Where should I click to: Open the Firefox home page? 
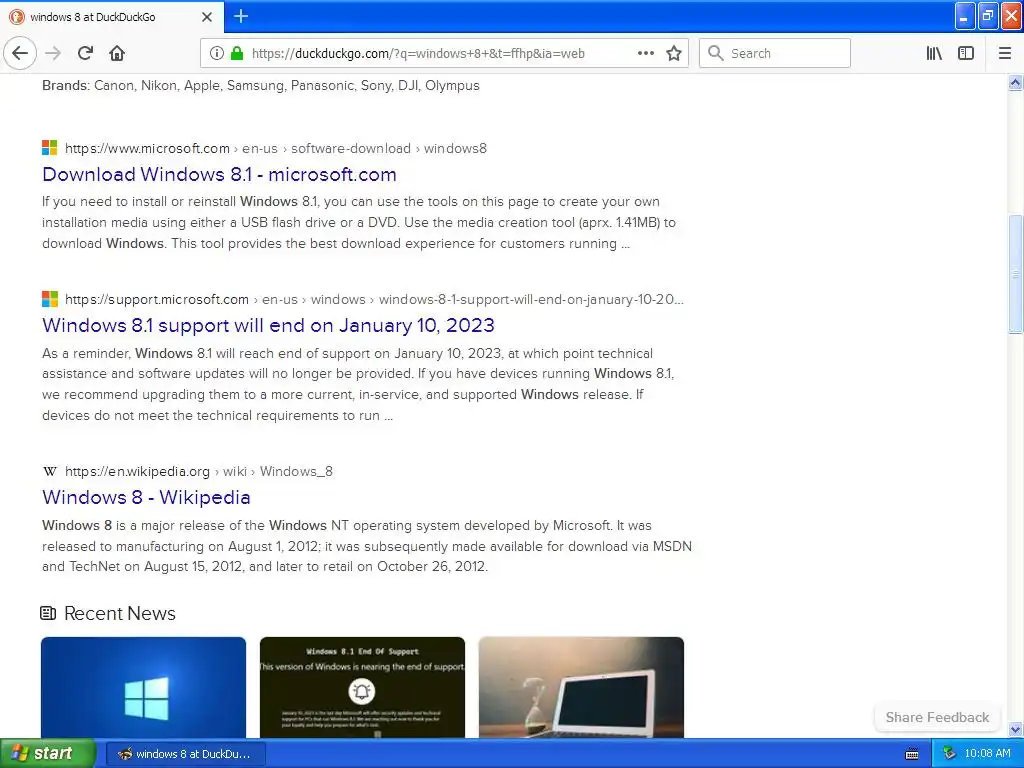click(x=117, y=53)
